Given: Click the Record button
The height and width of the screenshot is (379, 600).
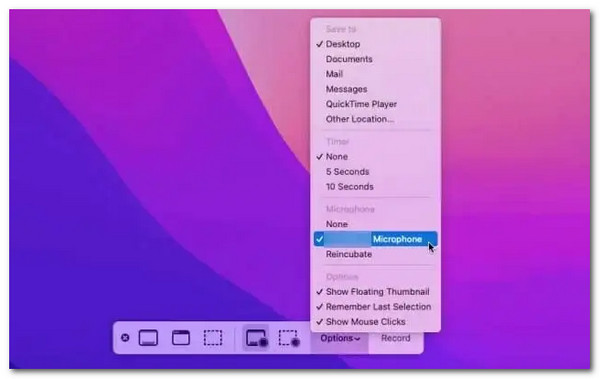Looking at the screenshot, I should coord(396,338).
